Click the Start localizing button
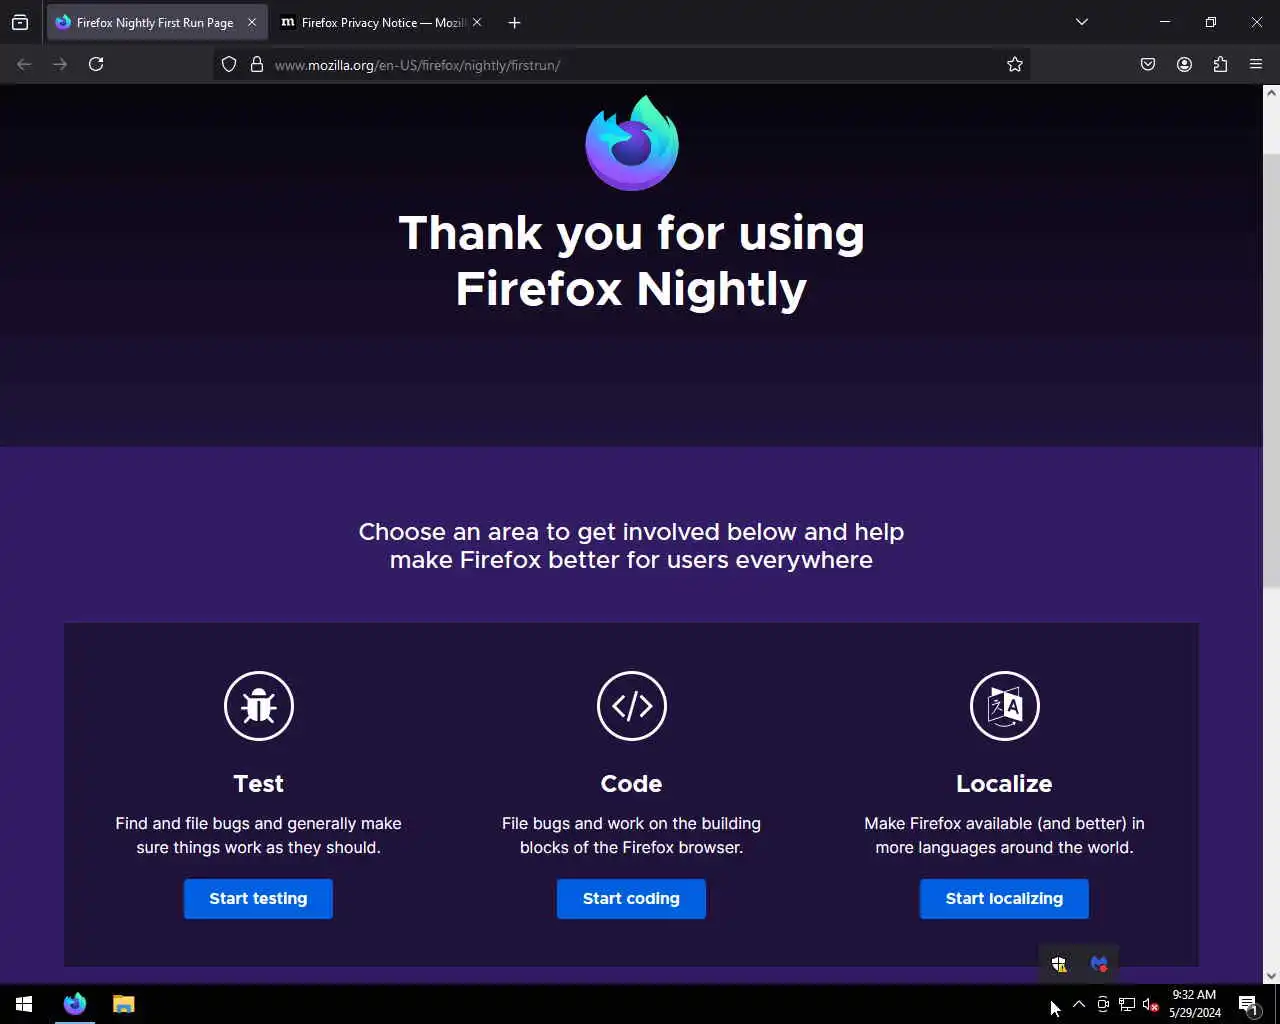This screenshot has height=1024, width=1280. pos(1004,898)
